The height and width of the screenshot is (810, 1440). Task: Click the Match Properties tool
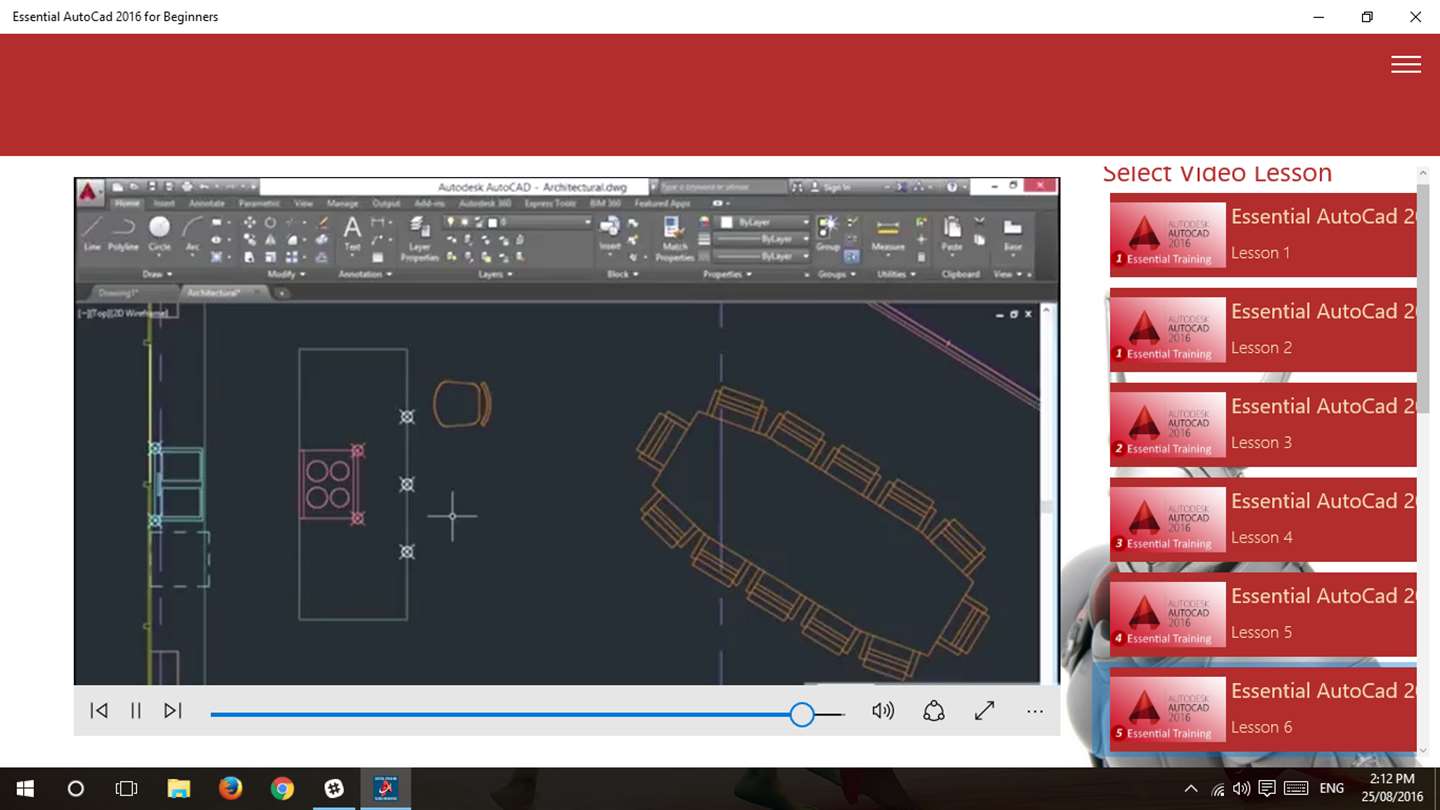point(675,237)
